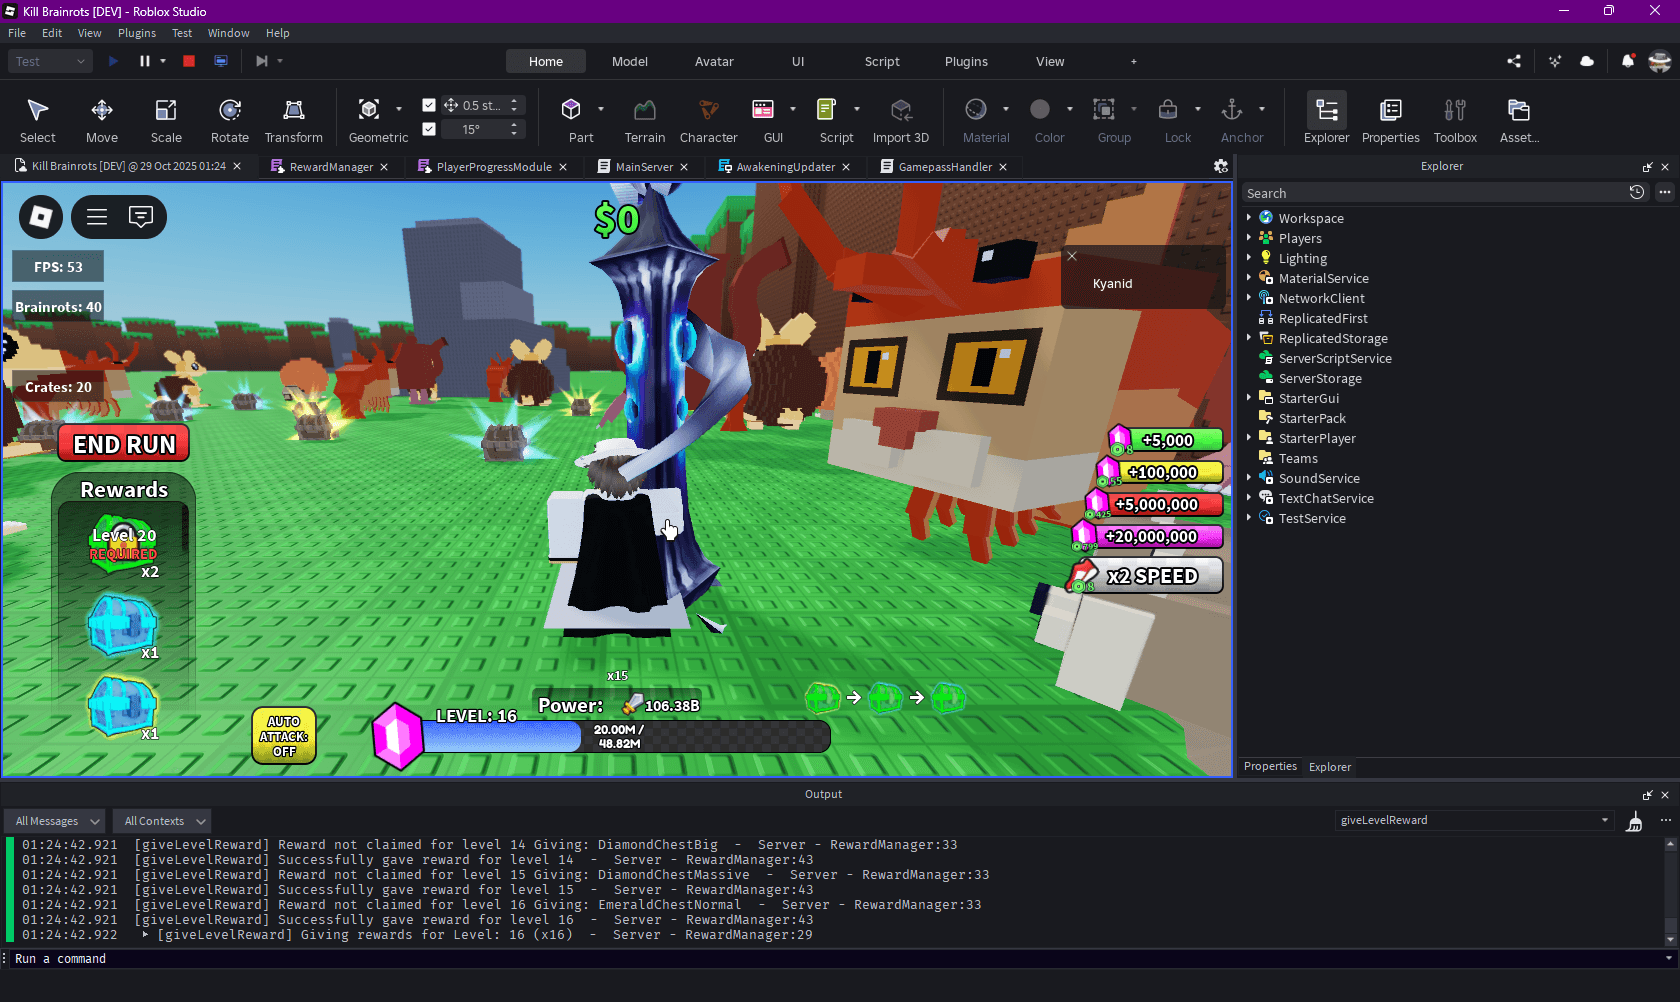Open the in-game hamburger menu
The image size is (1680, 1002).
pos(97,217)
